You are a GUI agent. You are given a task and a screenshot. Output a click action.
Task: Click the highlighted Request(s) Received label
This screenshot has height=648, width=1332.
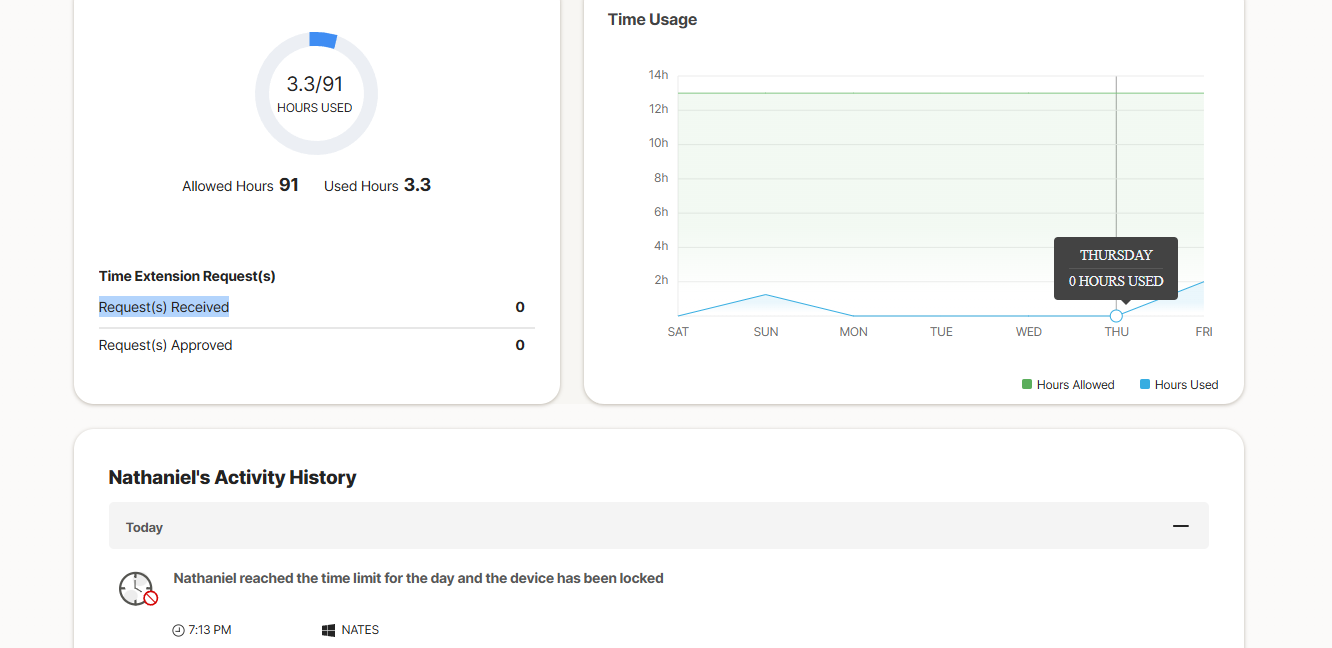click(x=164, y=307)
